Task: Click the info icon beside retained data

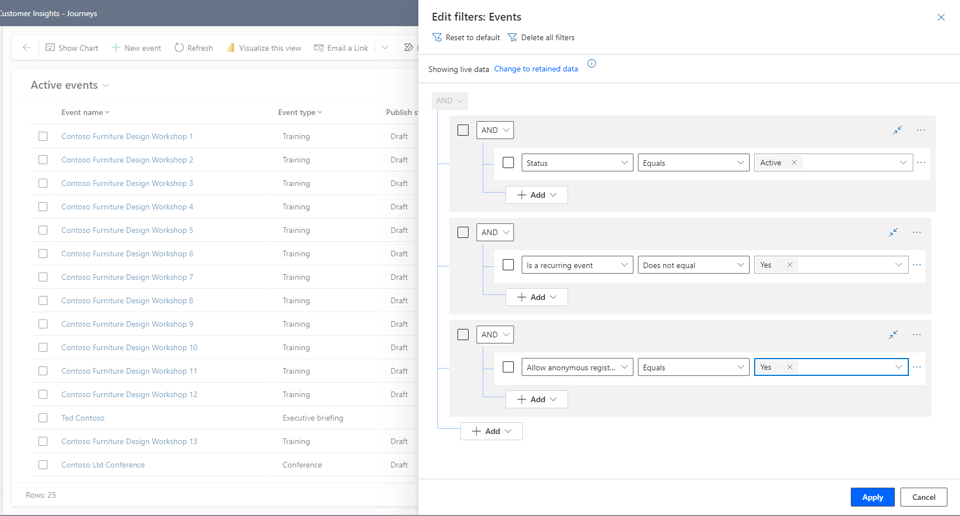Action: (592, 64)
